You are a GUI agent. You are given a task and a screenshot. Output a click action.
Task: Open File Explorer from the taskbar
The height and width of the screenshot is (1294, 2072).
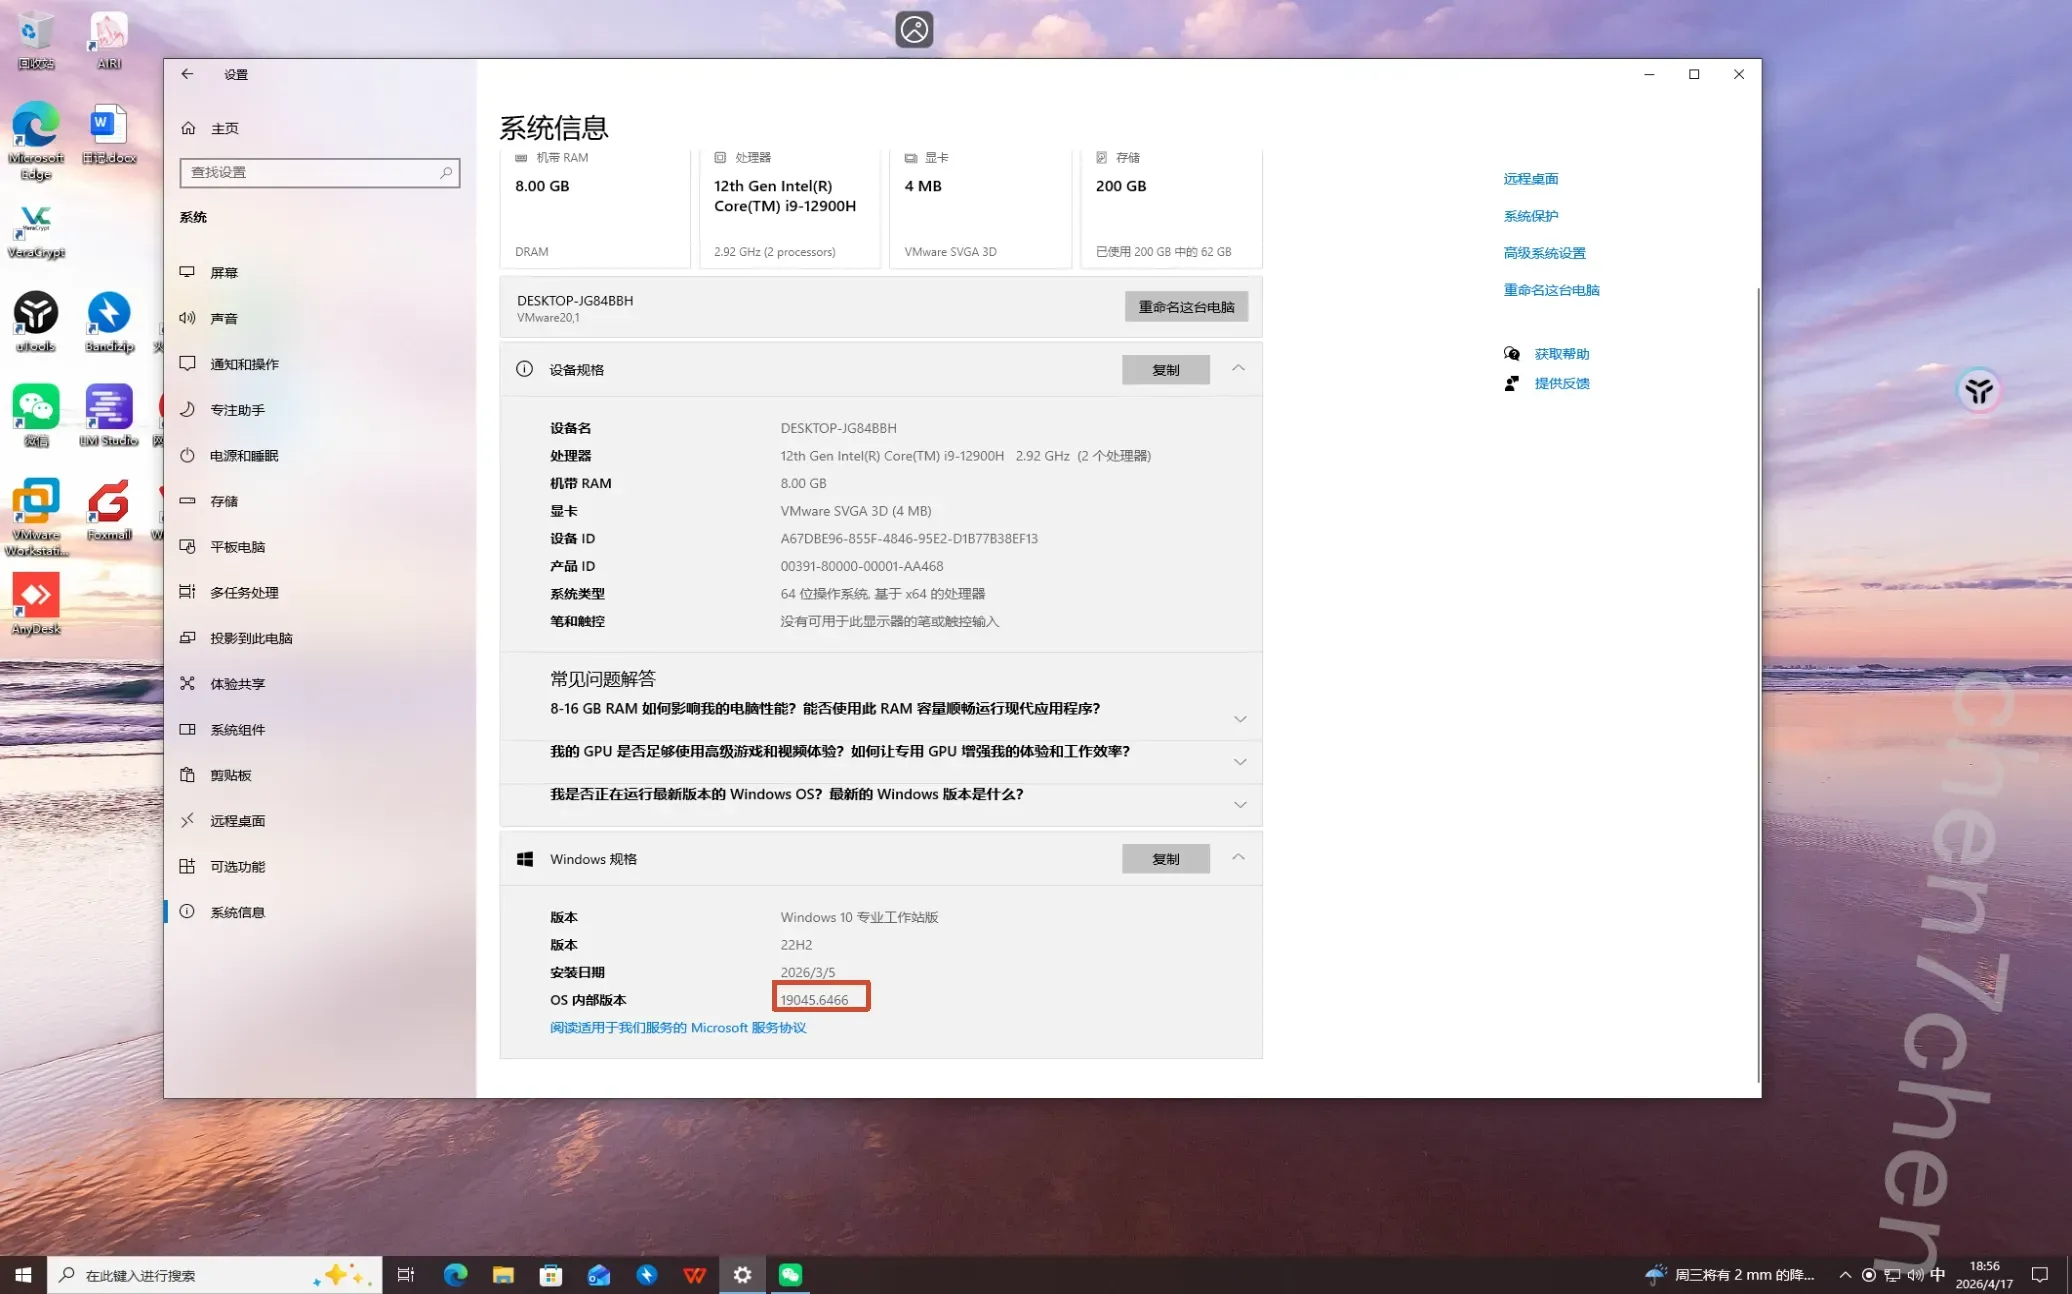[x=503, y=1274]
